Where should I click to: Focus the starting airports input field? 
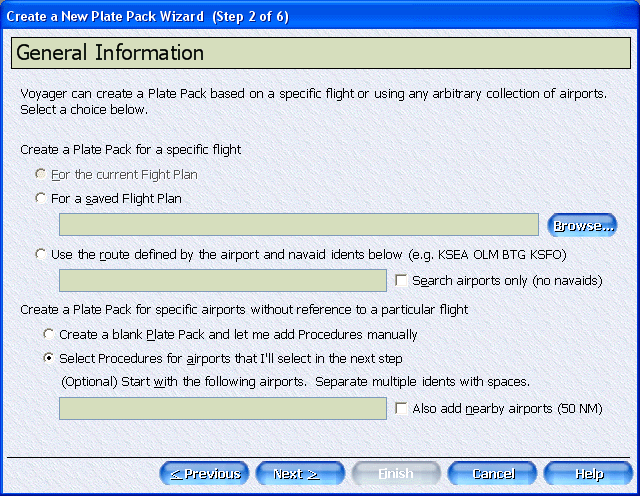tap(223, 408)
